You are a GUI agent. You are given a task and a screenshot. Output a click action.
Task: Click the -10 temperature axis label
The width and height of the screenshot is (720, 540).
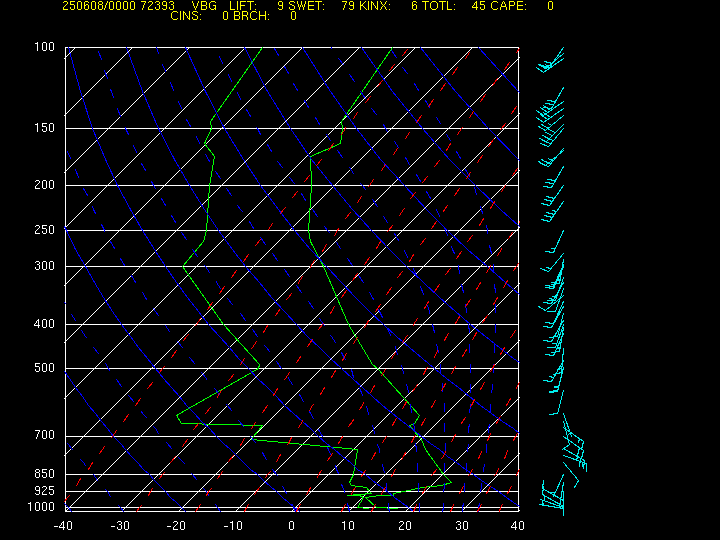pyautogui.click(x=233, y=526)
